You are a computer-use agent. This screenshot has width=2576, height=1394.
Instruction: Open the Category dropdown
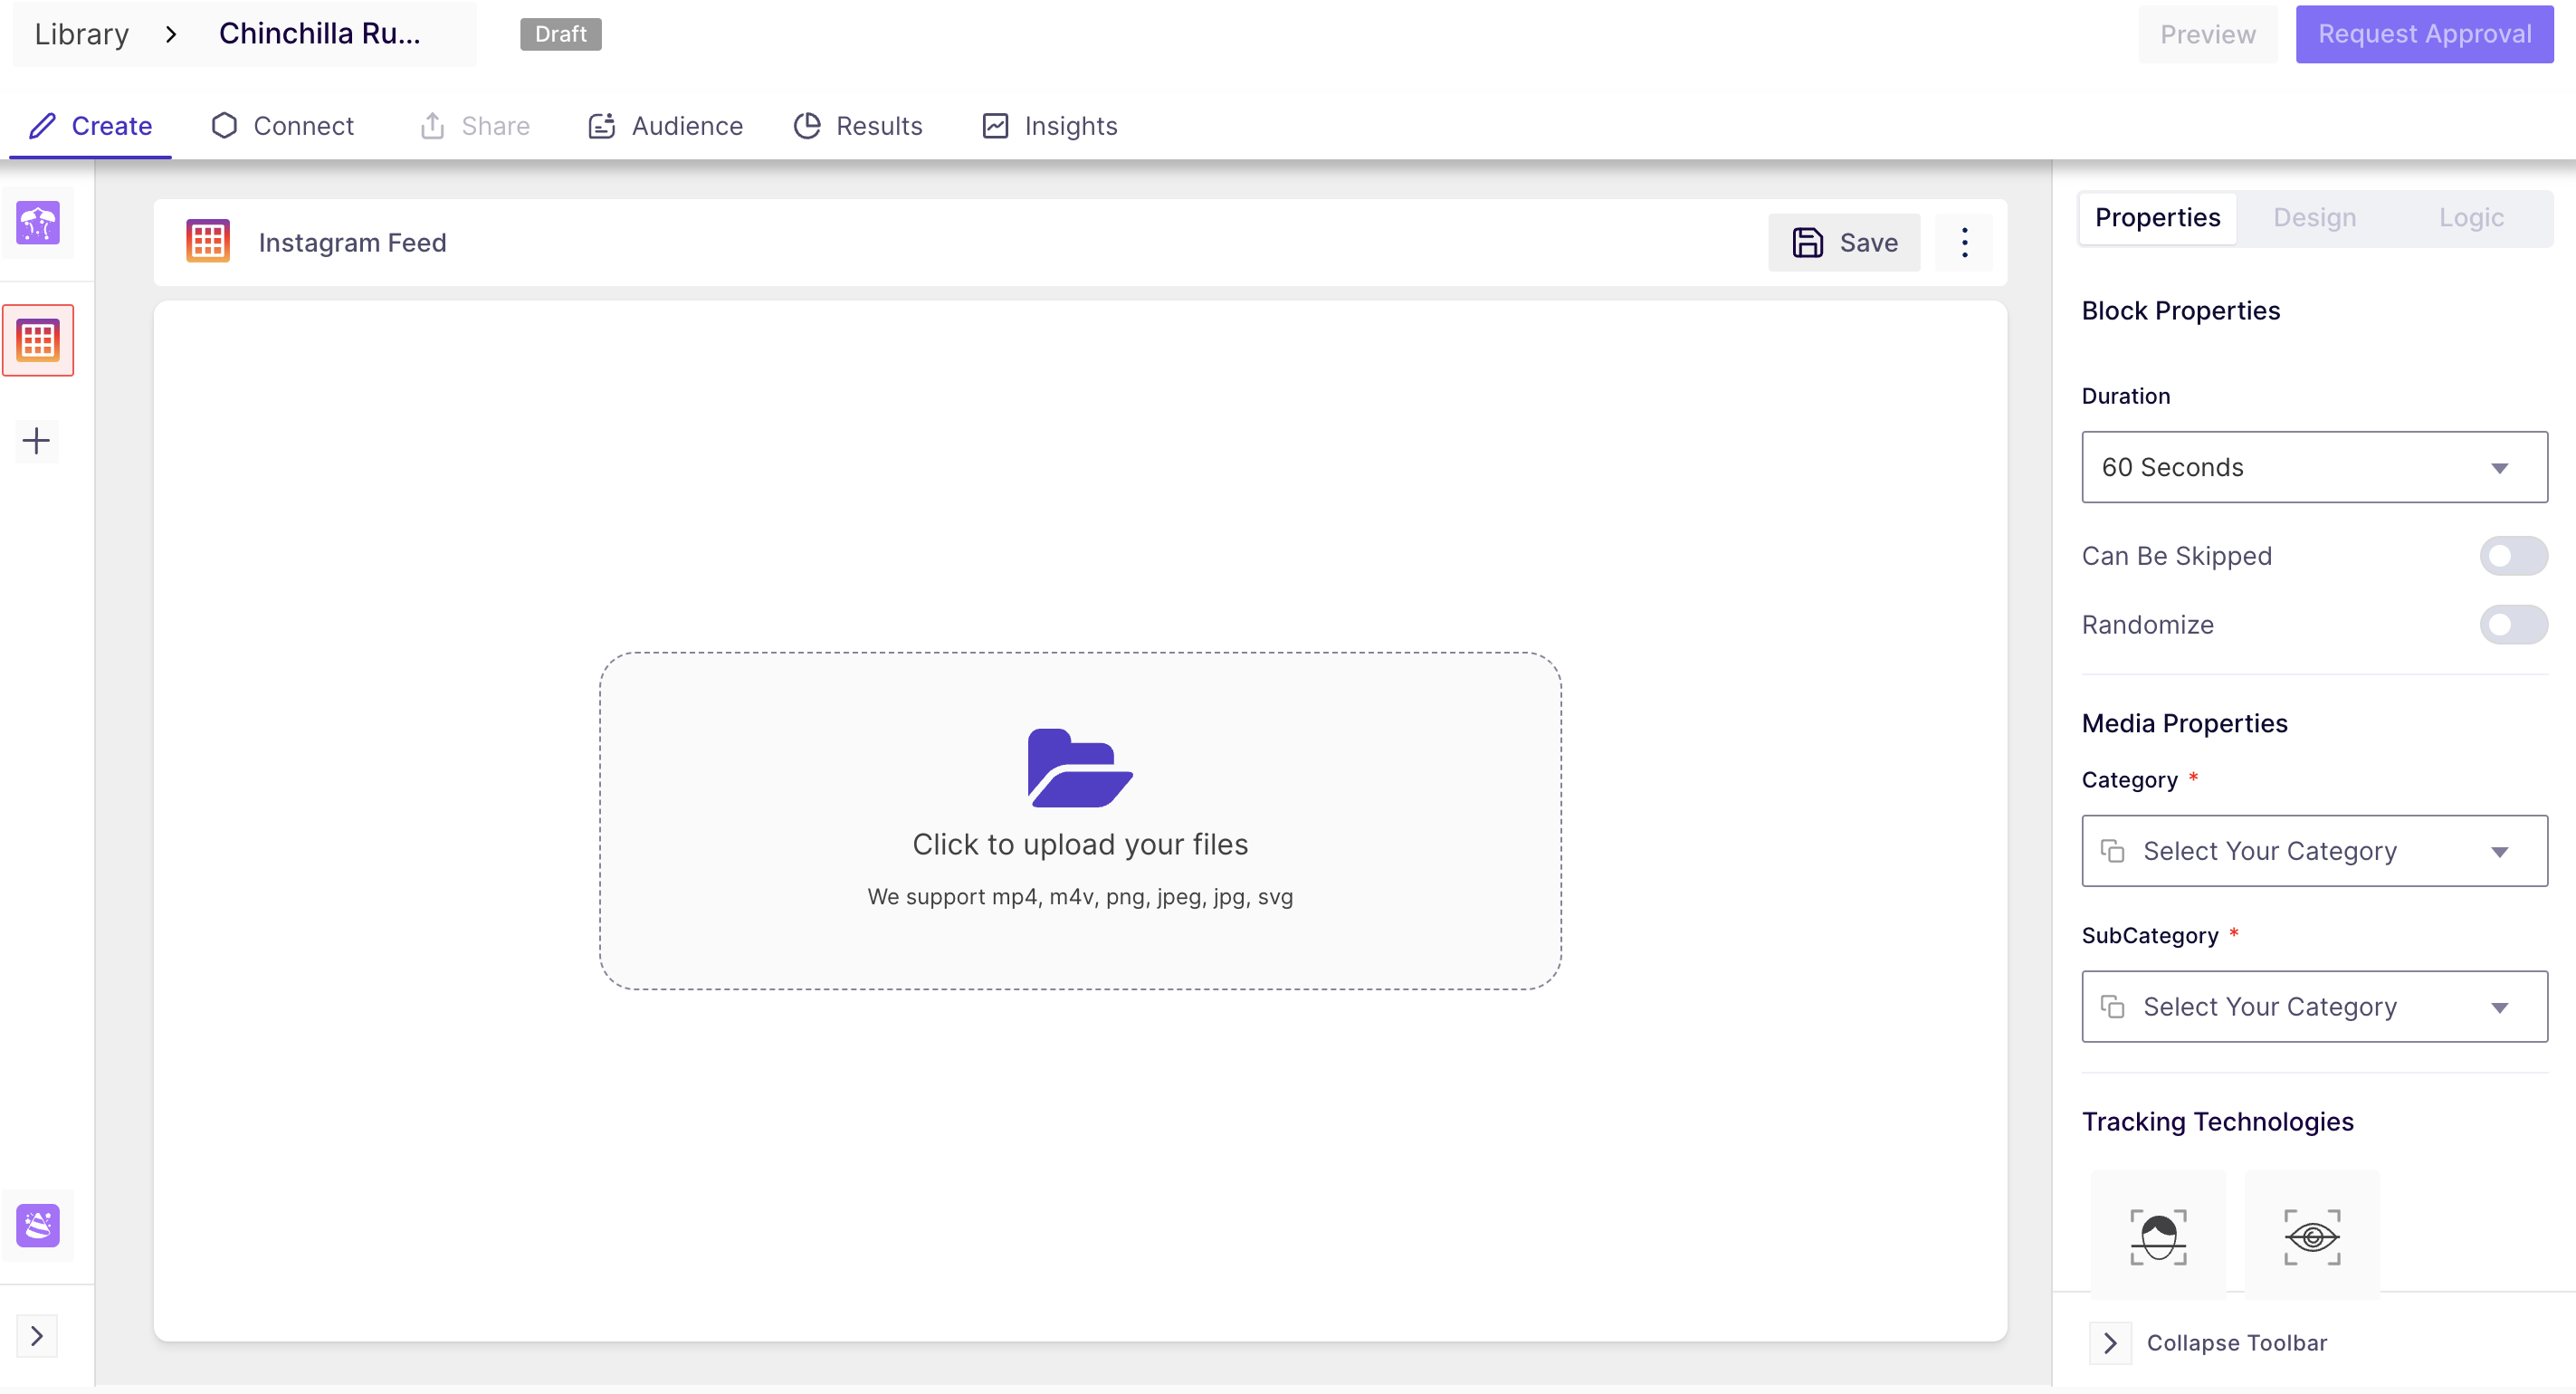coord(2314,851)
